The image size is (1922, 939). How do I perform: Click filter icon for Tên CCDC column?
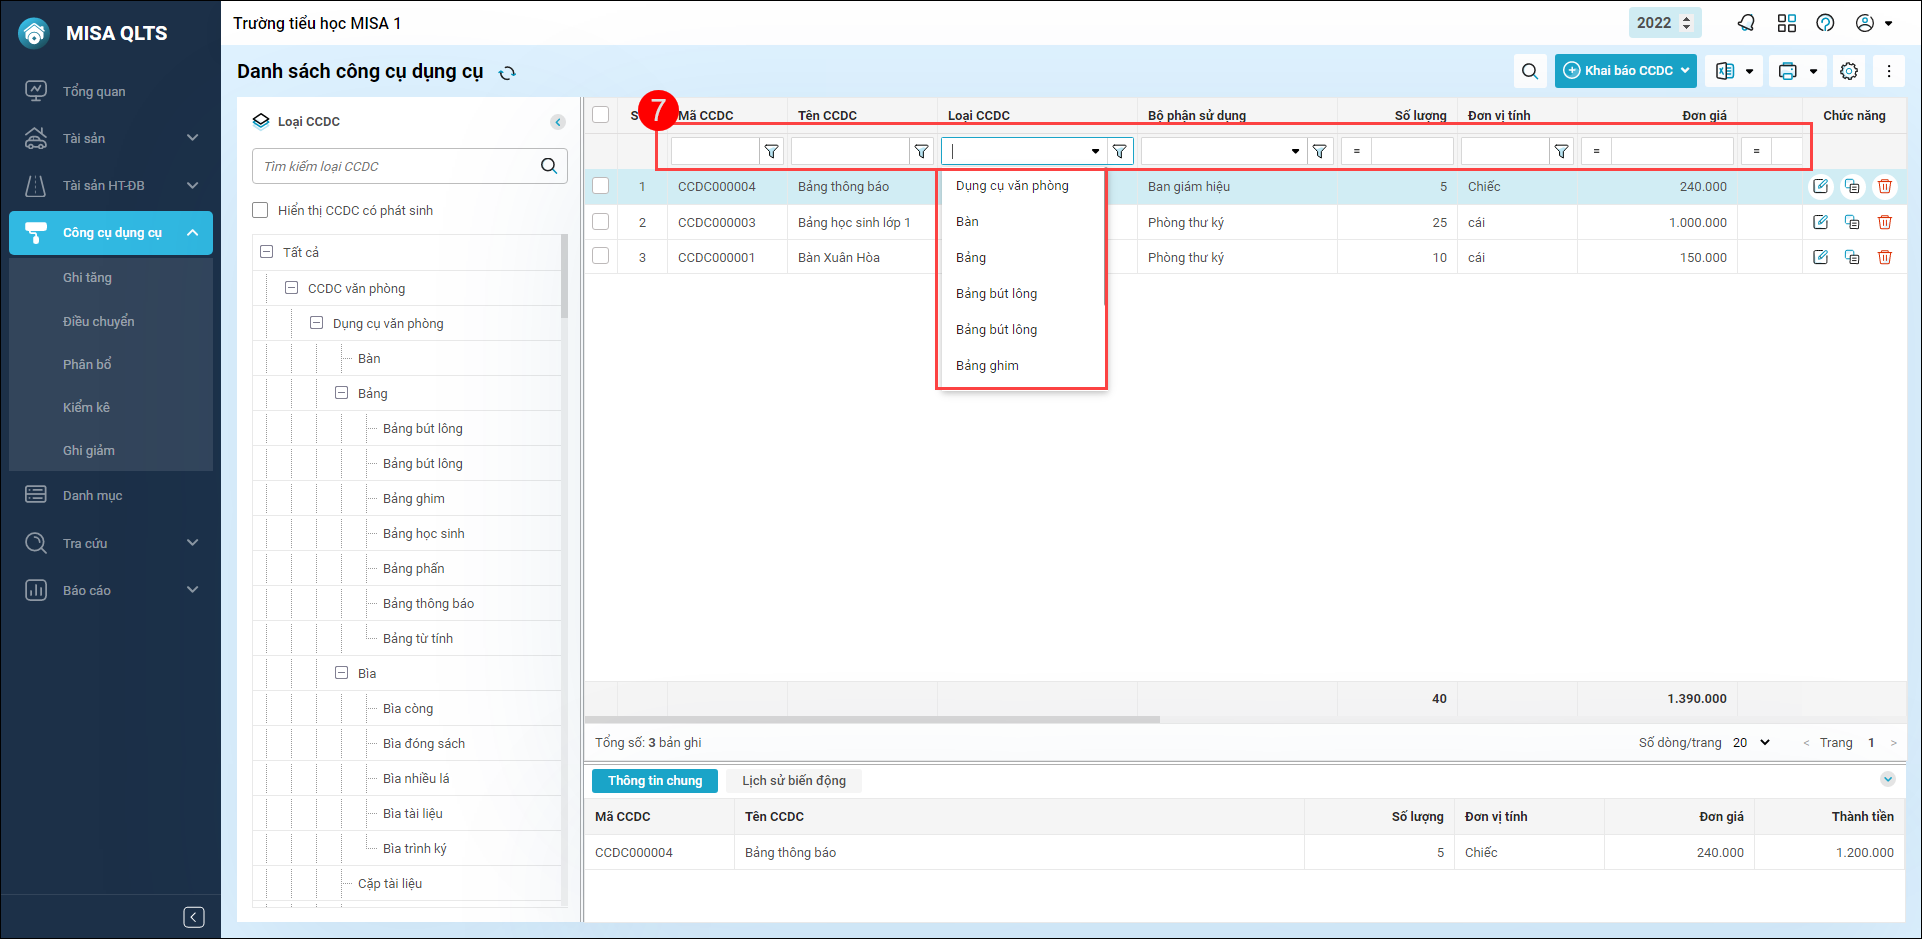[921, 151]
